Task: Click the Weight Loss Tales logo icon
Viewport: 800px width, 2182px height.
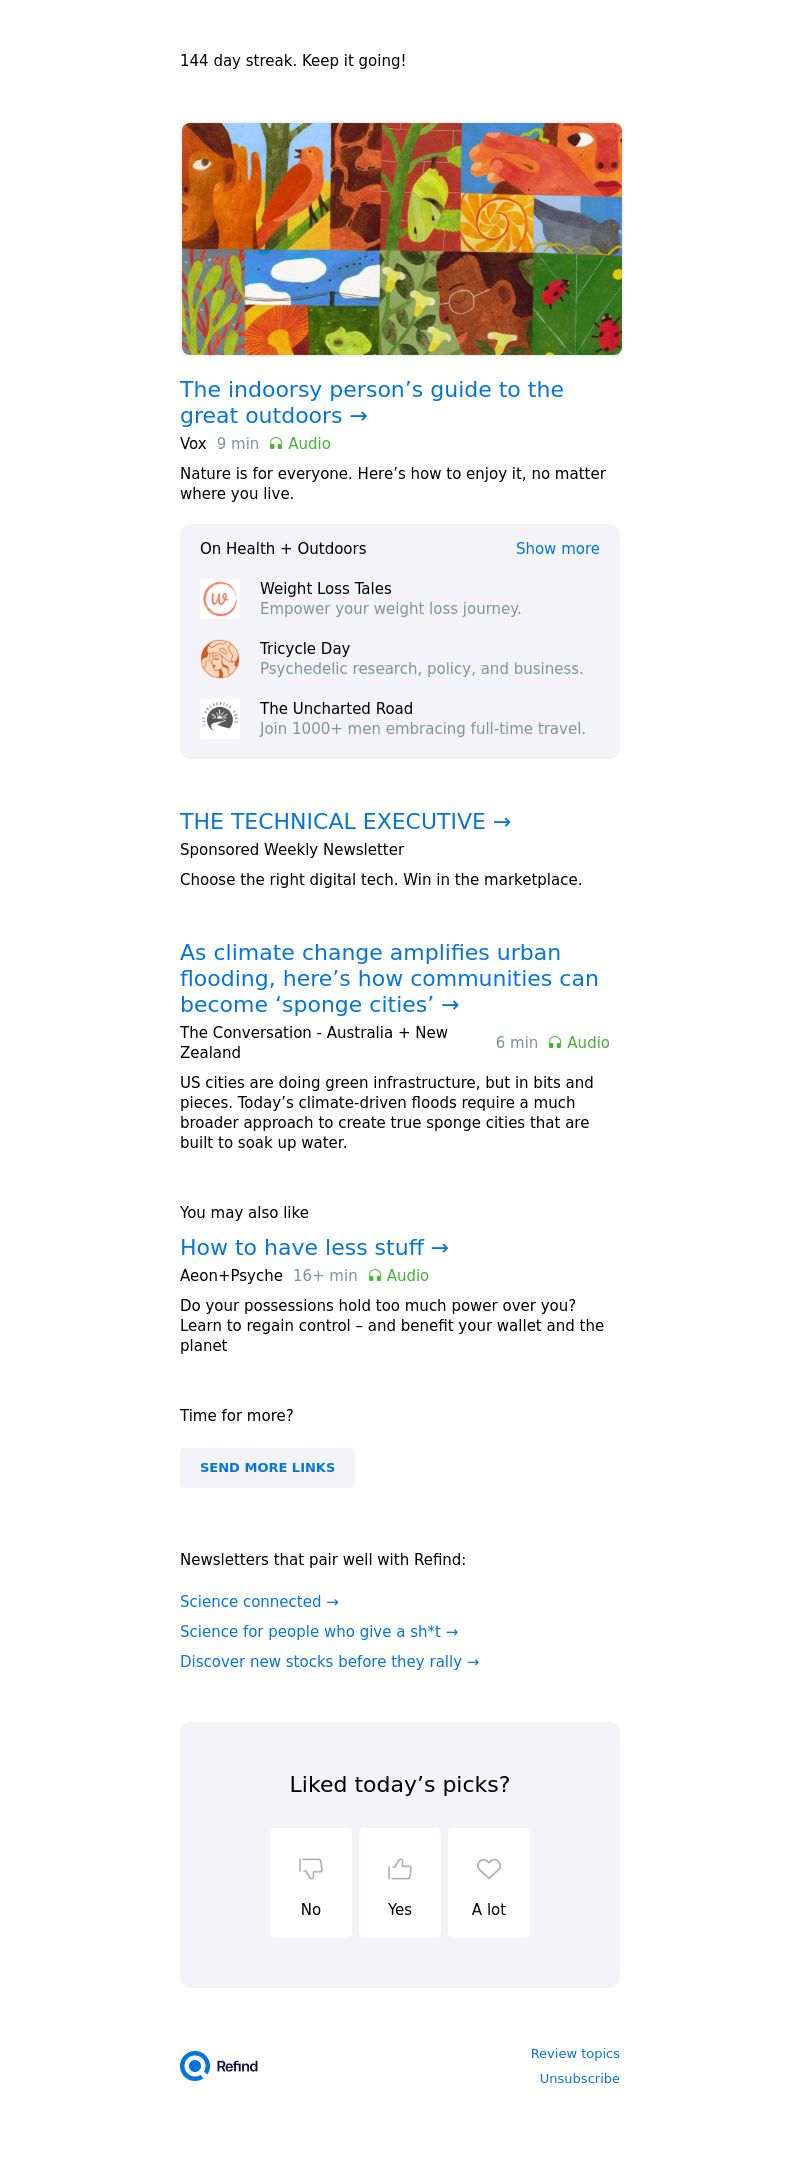Action: click(220, 599)
